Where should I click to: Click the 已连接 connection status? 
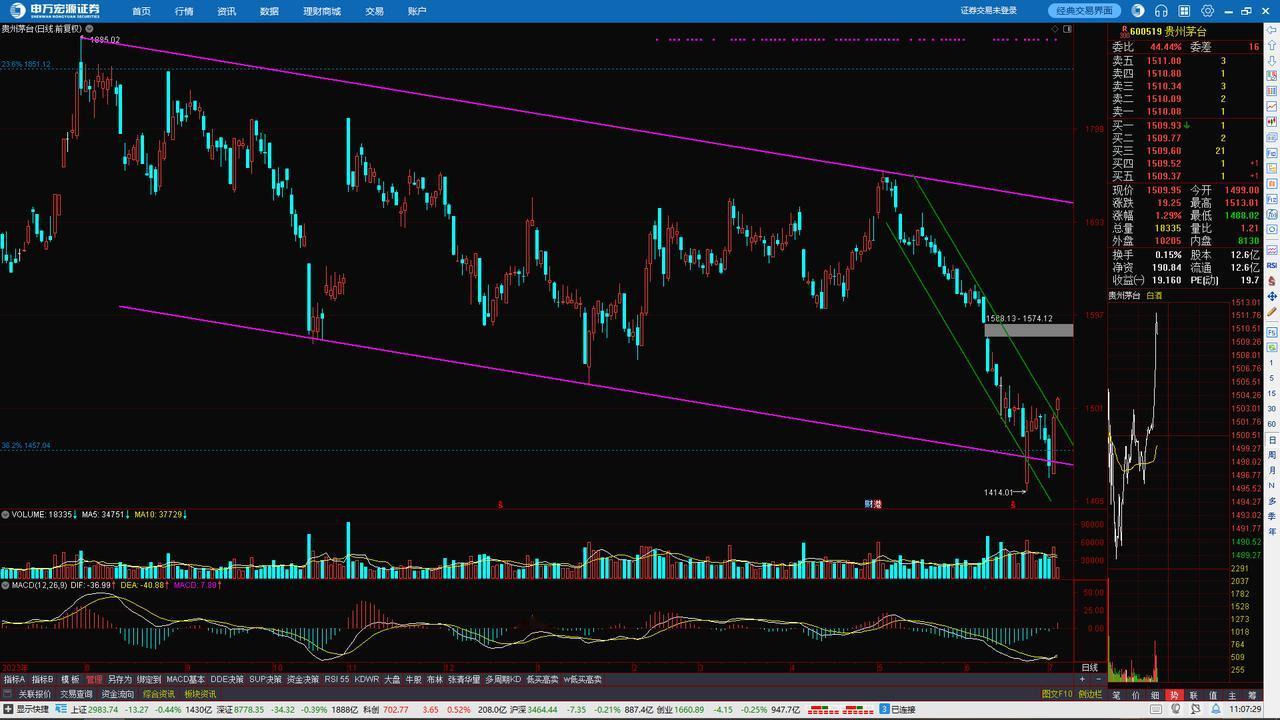point(903,709)
